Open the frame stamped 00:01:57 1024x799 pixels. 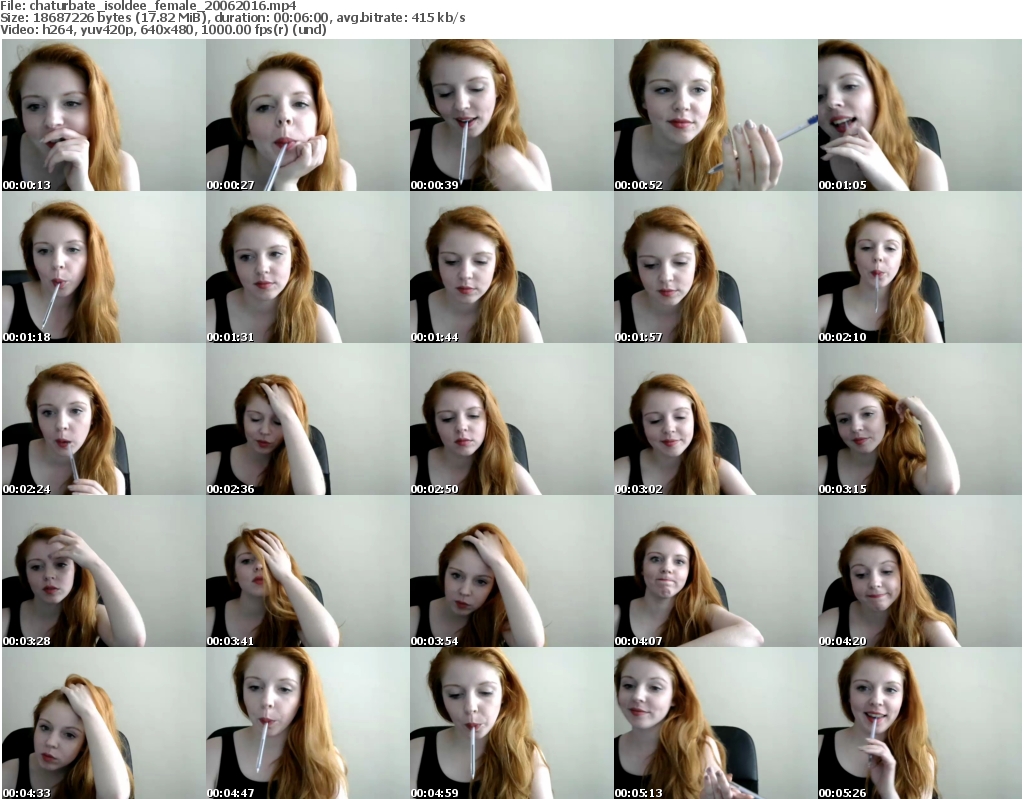click(x=715, y=267)
